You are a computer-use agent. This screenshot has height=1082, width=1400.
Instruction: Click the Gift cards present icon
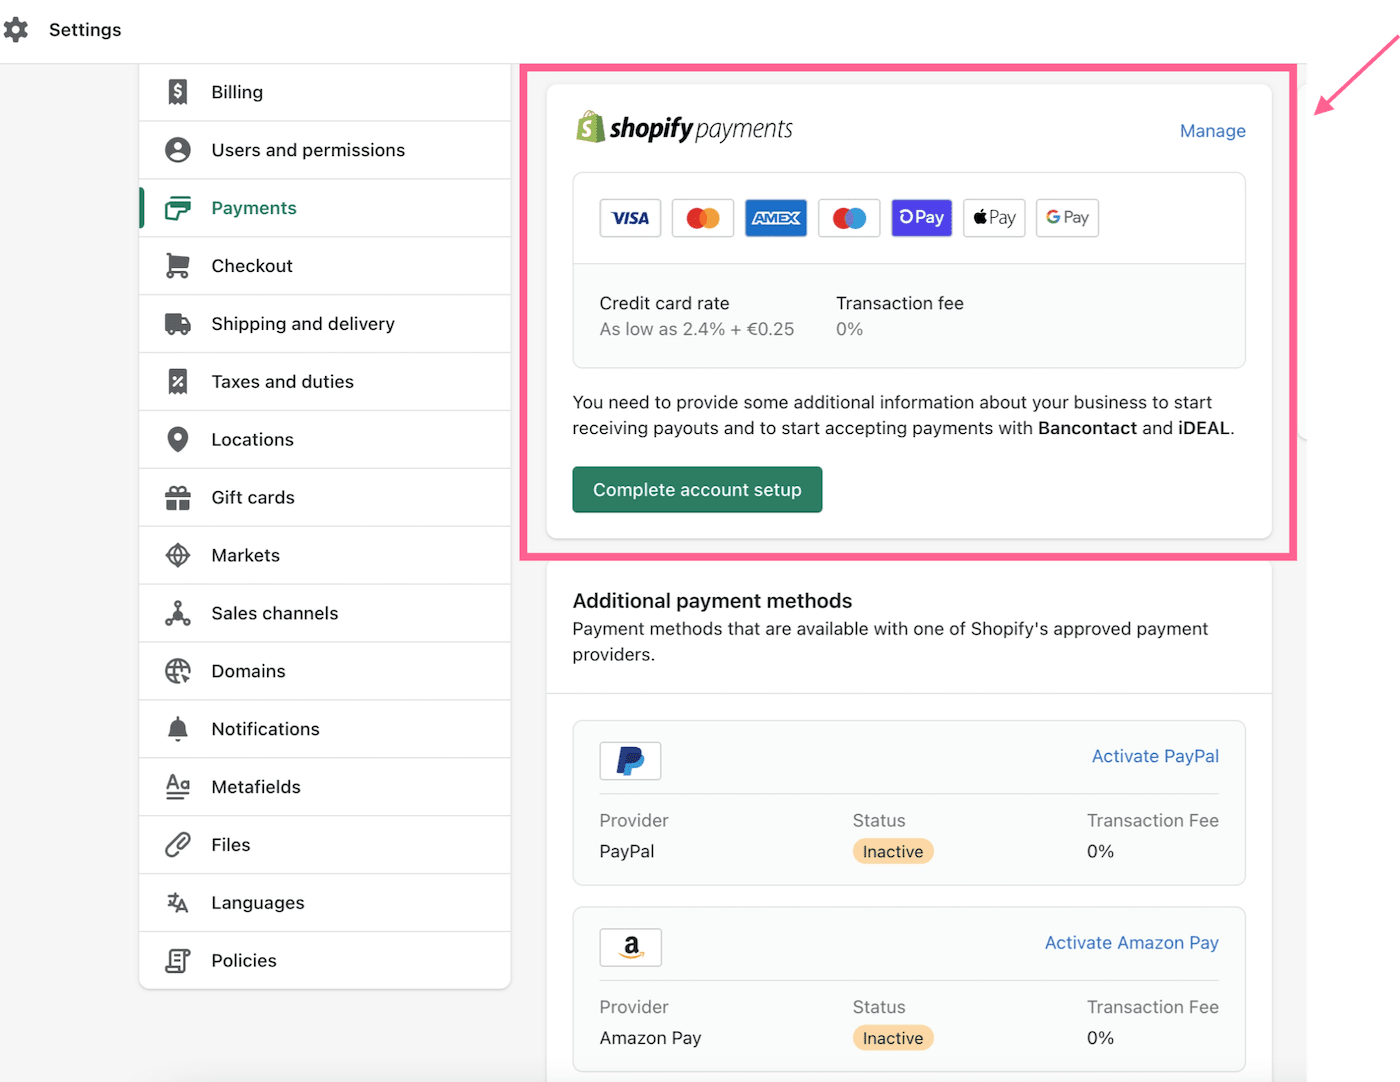pyautogui.click(x=178, y=498)
